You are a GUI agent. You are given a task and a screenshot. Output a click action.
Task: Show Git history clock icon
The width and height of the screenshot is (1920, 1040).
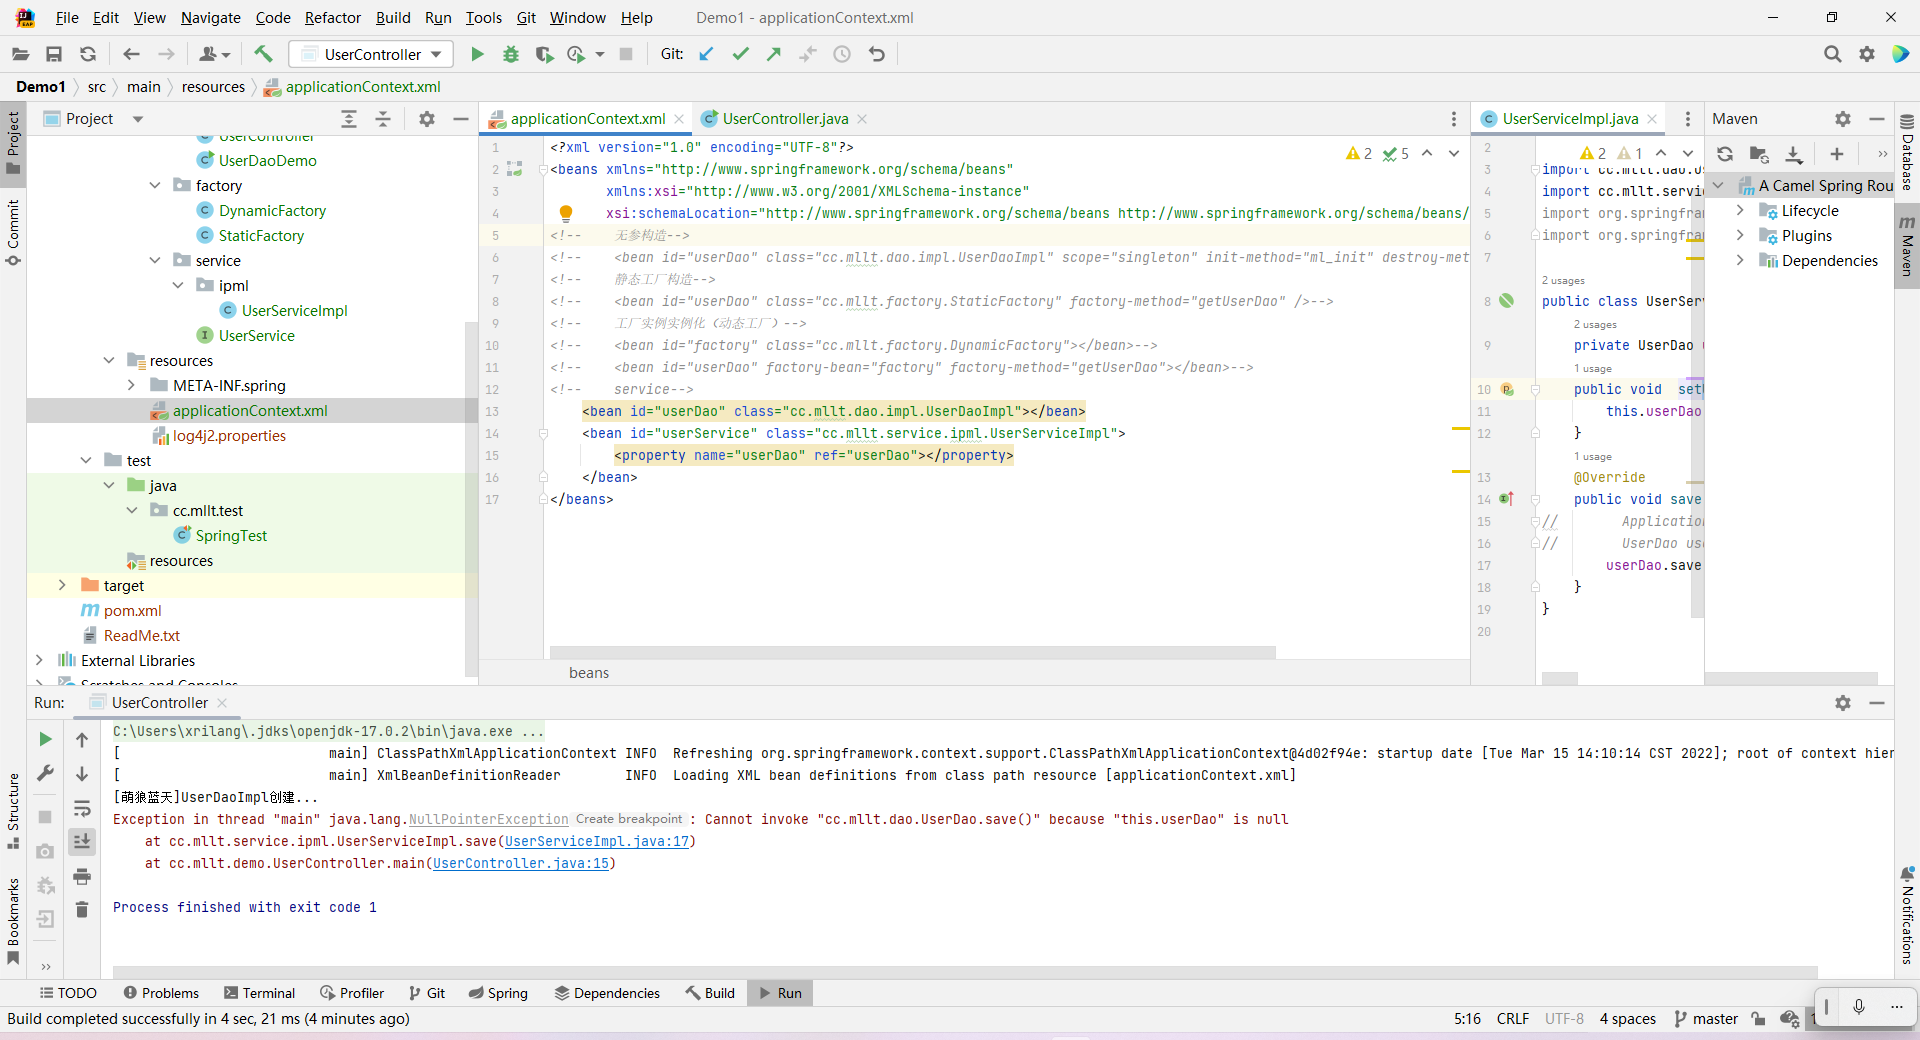point(842,54)
